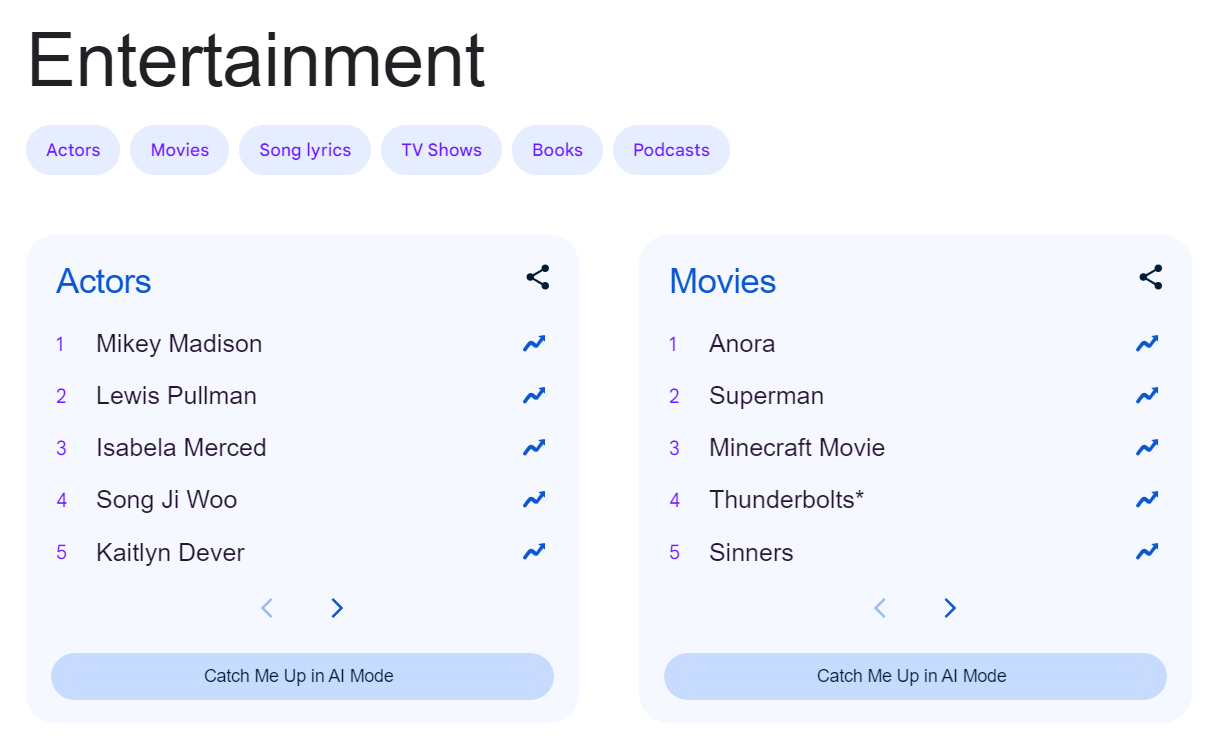Click trending arrow for Kaitlyn Dever
The image size is (1217, 740).
(534, 551)
